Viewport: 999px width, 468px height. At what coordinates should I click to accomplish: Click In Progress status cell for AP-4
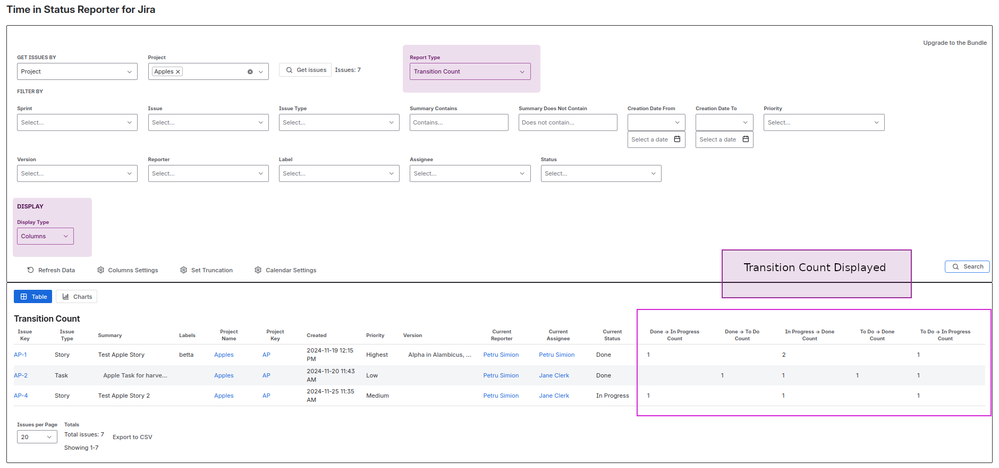click(x=612, y=395)
